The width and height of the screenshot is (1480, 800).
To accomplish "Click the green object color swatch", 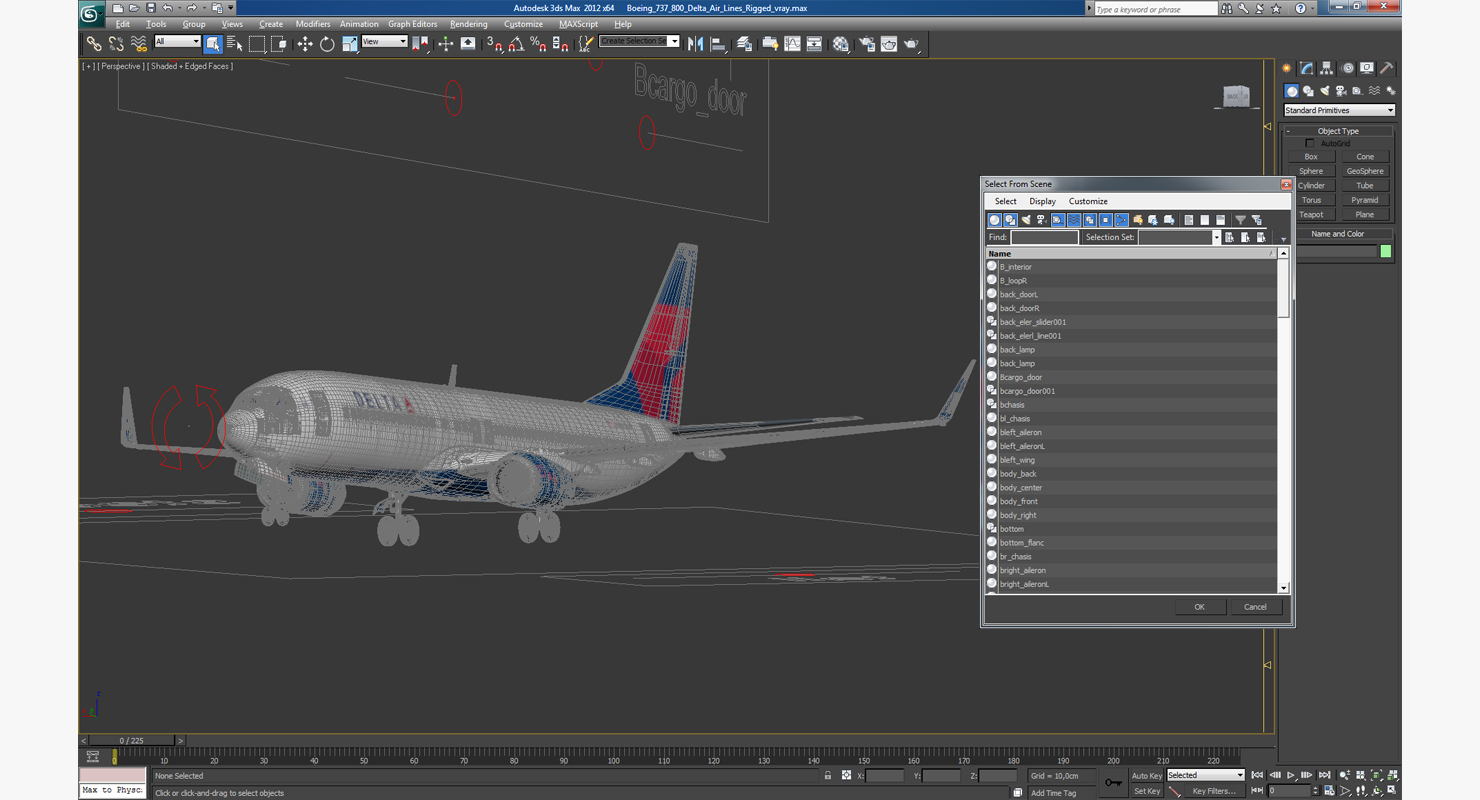I will 1386,252.
